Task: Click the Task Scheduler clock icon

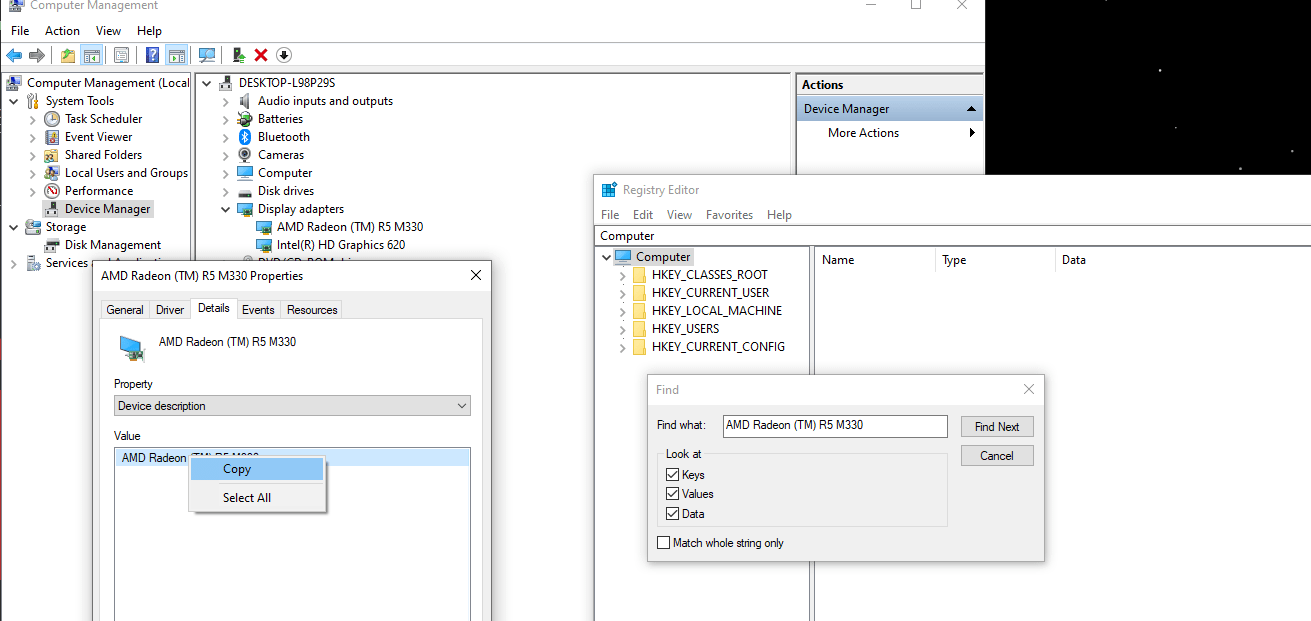Action: coord(52,119)
